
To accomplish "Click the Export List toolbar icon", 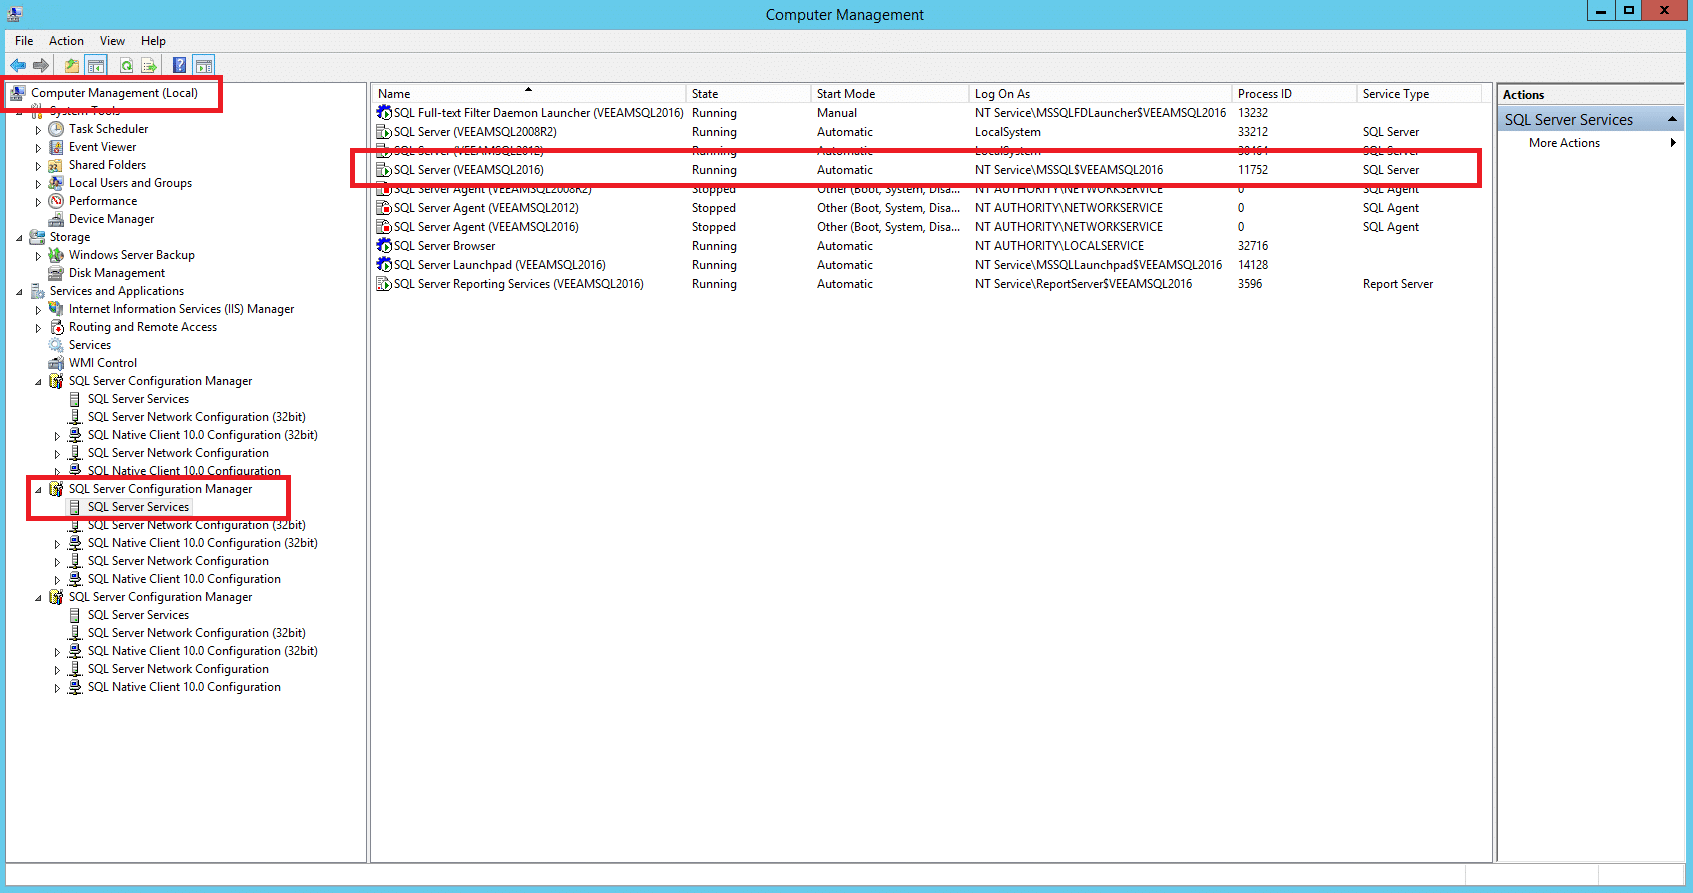I will point(149,66).
